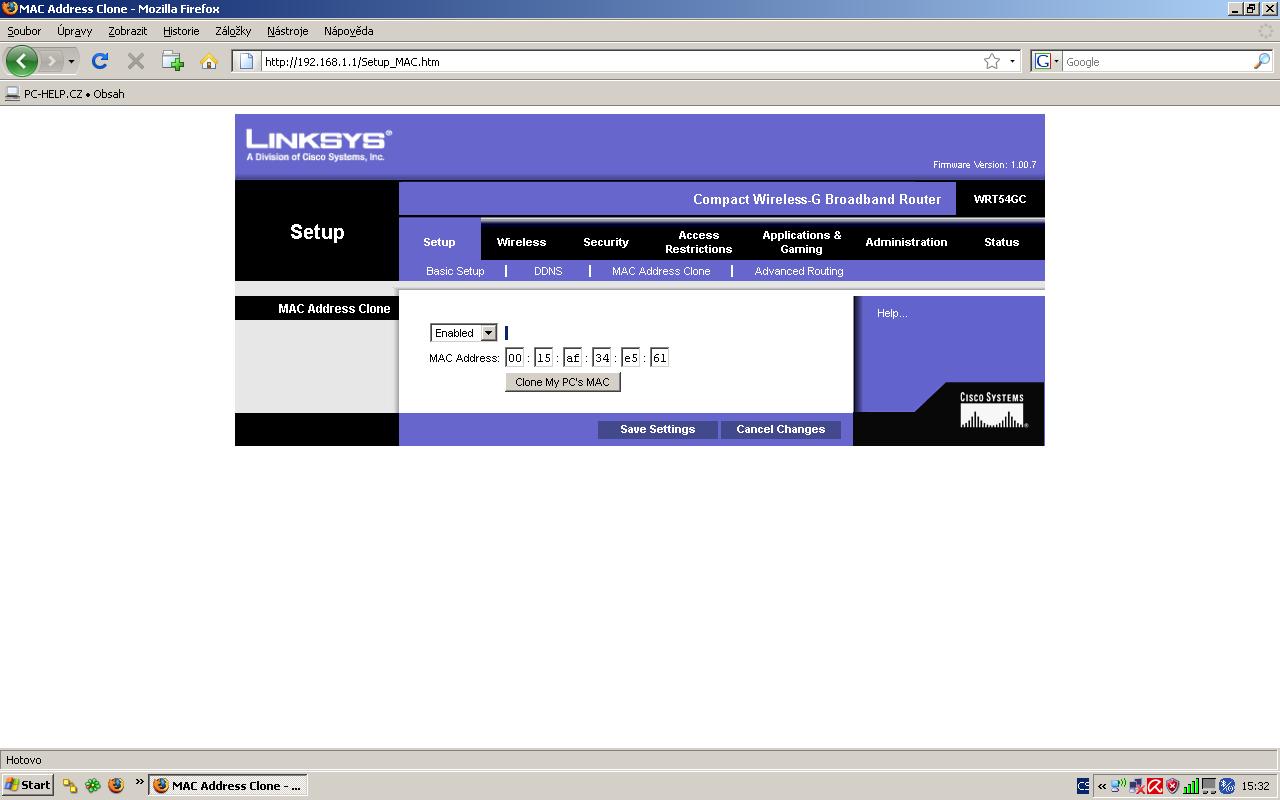
Task: Launch ICQ from the green flower icon
Action: (92, 785)
